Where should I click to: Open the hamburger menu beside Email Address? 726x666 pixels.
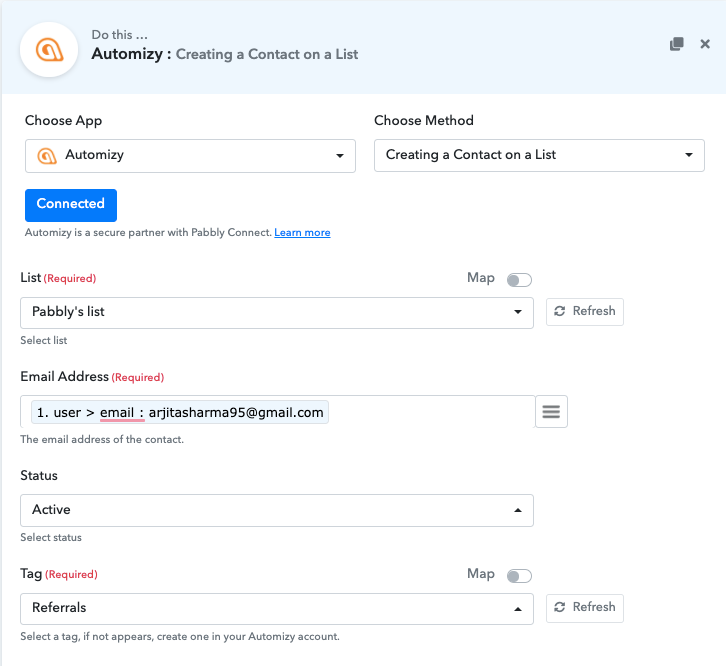pyautogui.click(x=551, y=411)
